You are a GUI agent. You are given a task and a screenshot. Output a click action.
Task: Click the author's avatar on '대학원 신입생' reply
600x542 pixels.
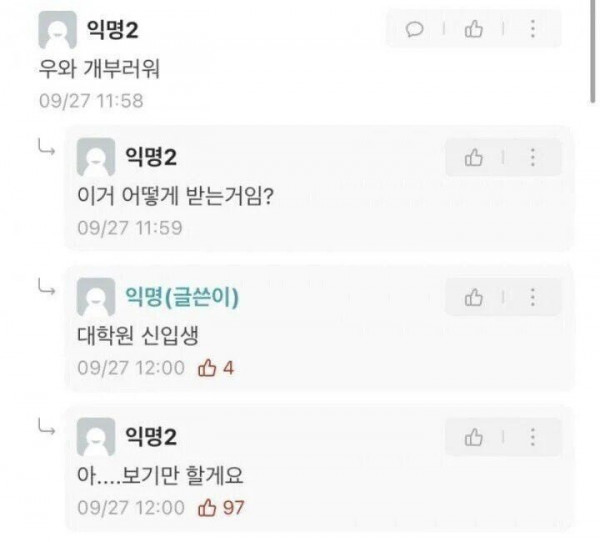96,298
